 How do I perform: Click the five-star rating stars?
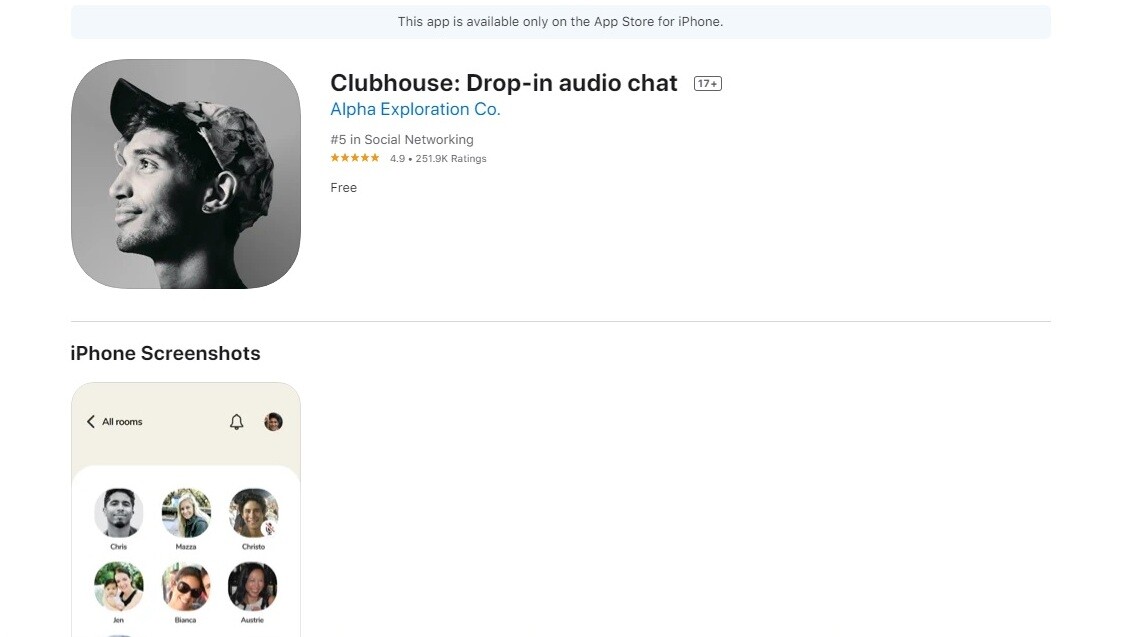[355, 158]
